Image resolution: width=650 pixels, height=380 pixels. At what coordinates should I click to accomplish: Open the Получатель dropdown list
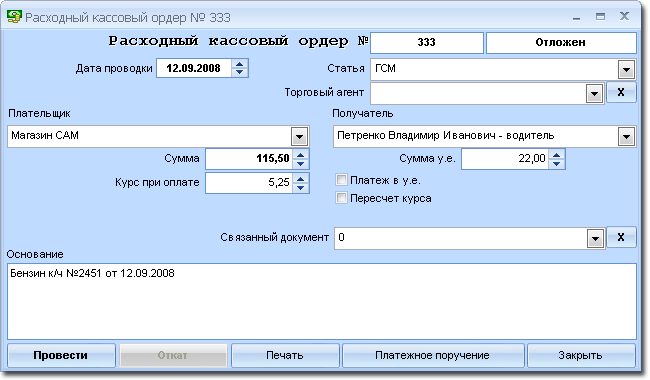626,136
